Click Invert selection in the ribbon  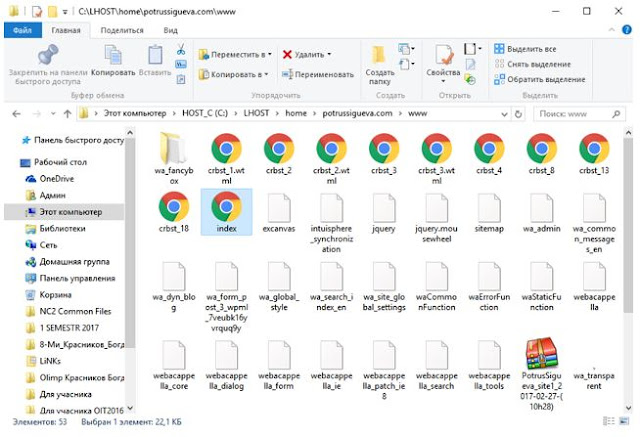[x=540, y=79]
